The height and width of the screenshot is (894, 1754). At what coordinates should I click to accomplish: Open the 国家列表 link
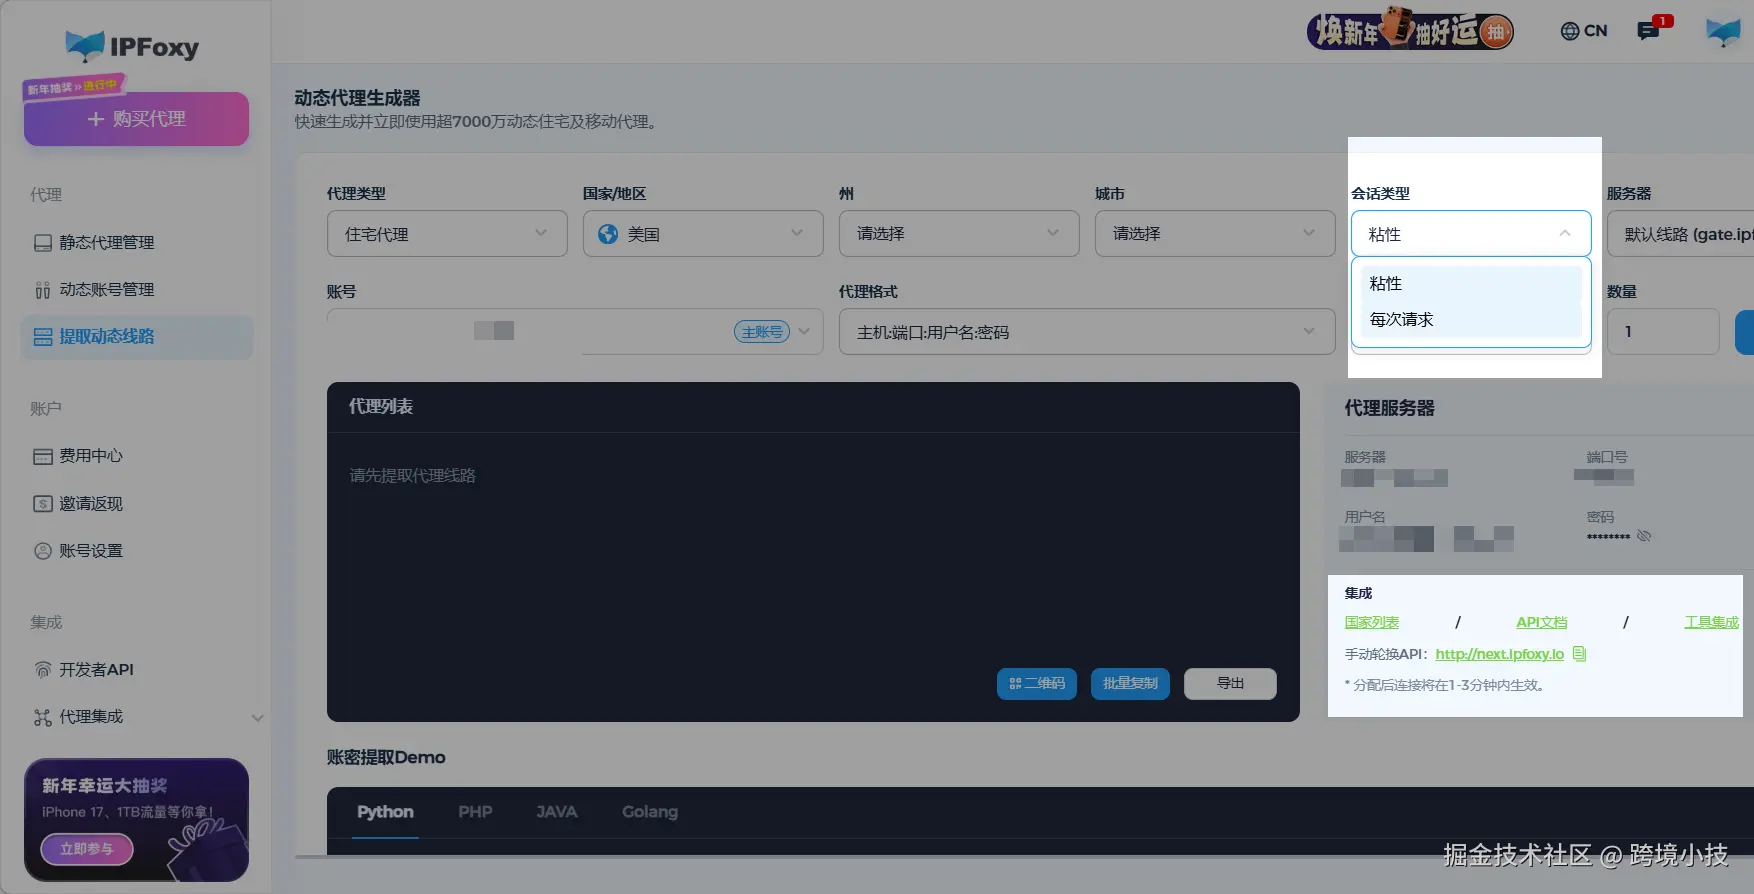1372,622
